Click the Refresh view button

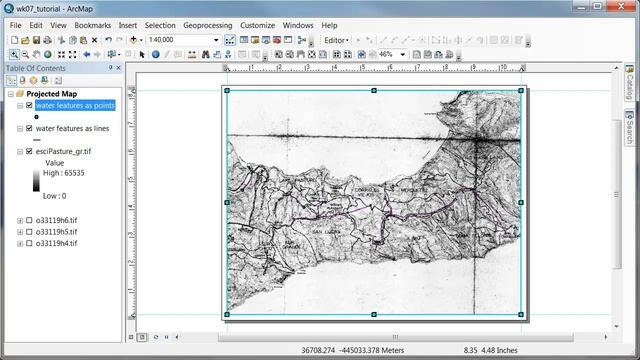156,337
